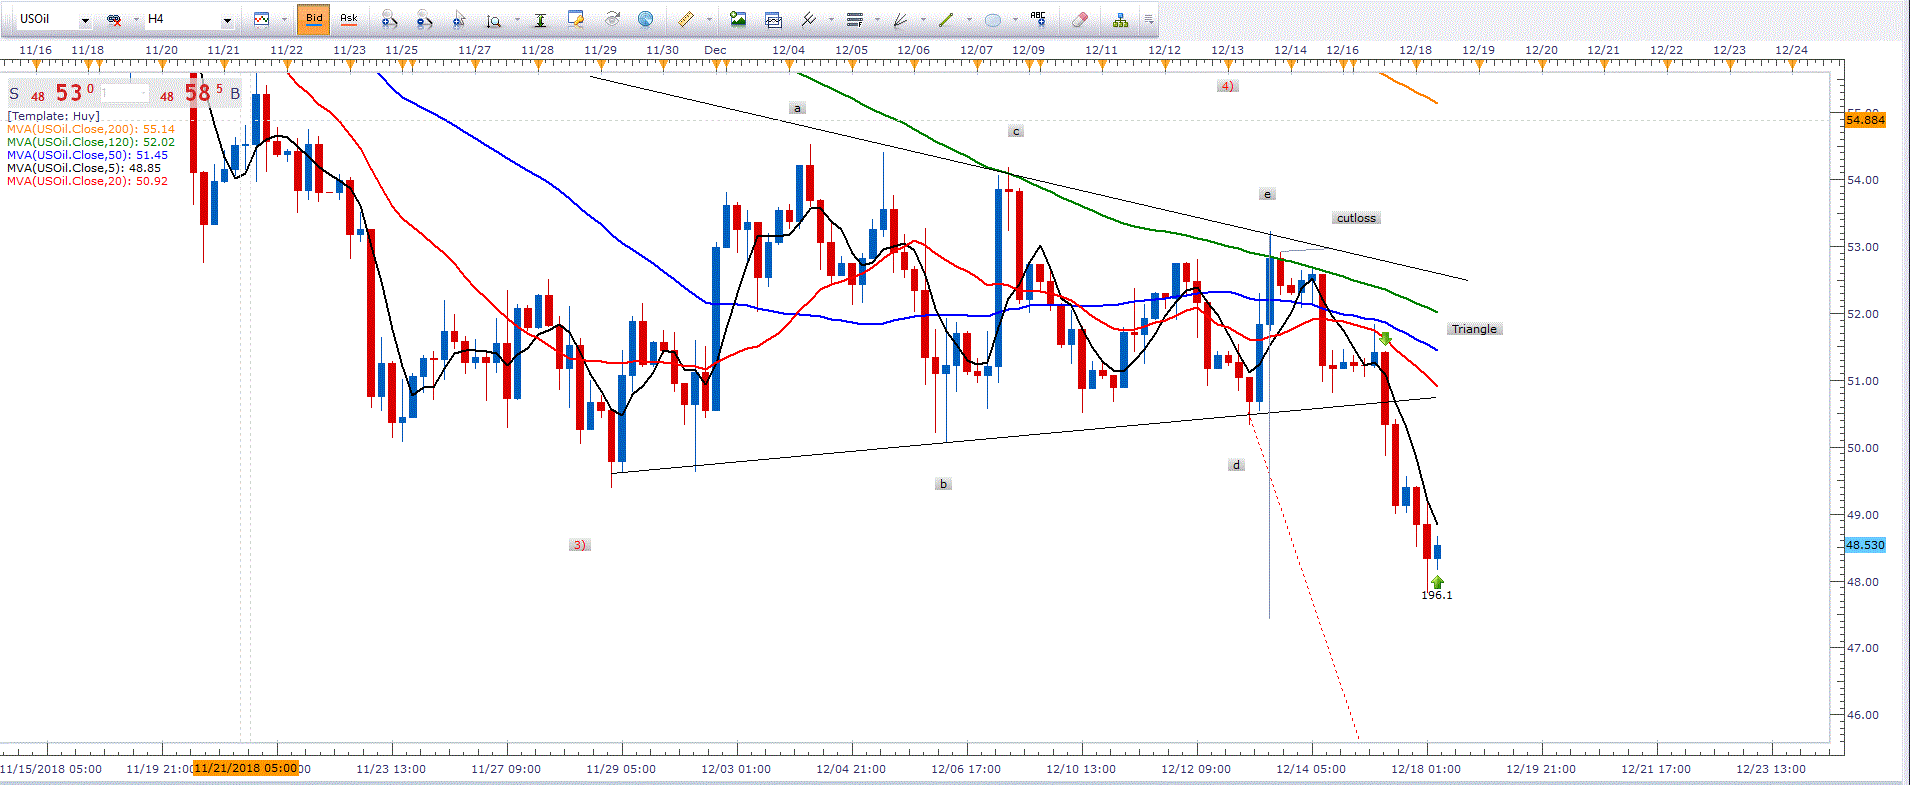This screenshot has width=1910, height=785.
Task: Open the H4 timeframe dropdown
Action: (x=227, y=20)
